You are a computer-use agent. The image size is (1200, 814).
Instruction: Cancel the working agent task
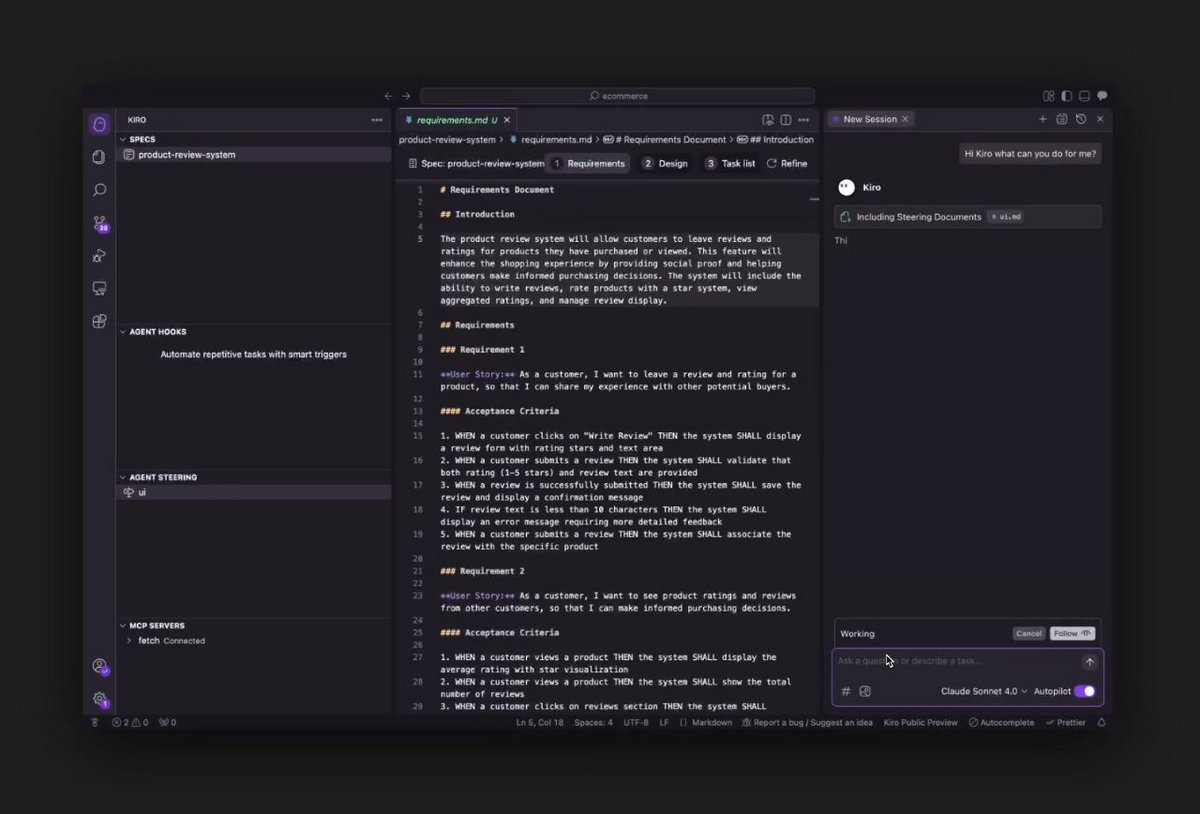[x=1028, y=633]
